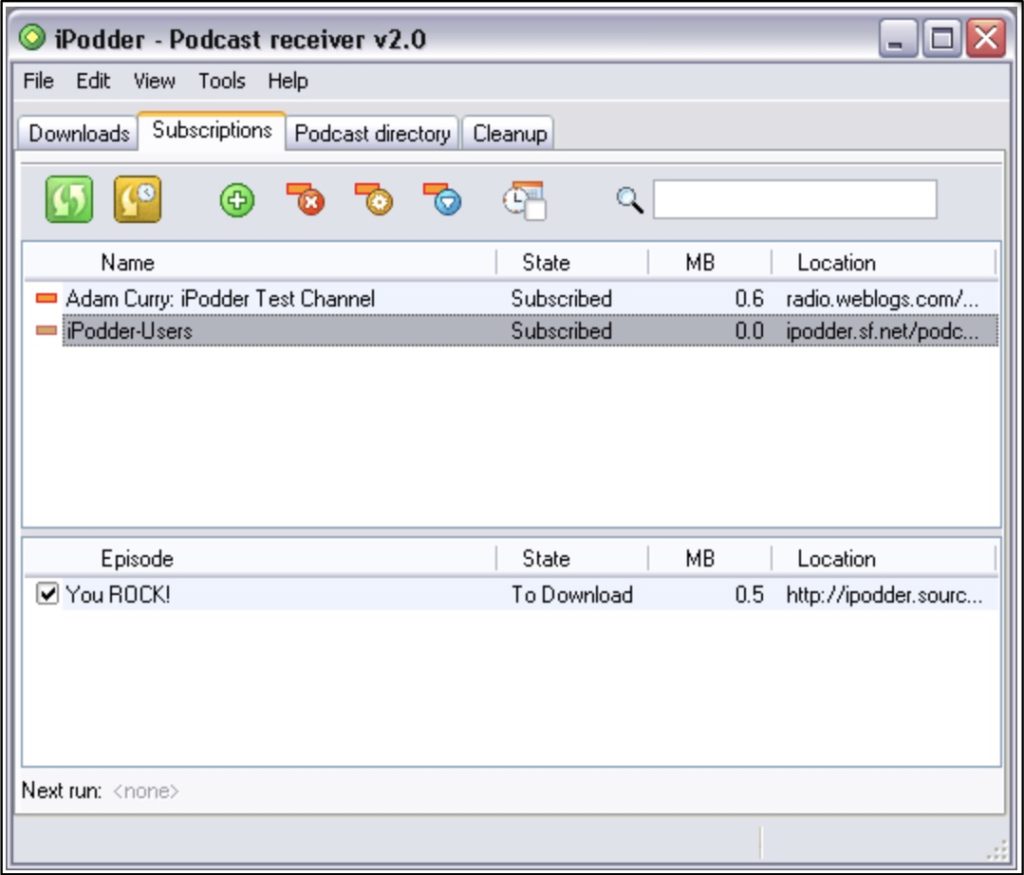This screenshot has width=1024, height=875.
Task: Switch to the Downloads tab
Action: coord(78,133)
